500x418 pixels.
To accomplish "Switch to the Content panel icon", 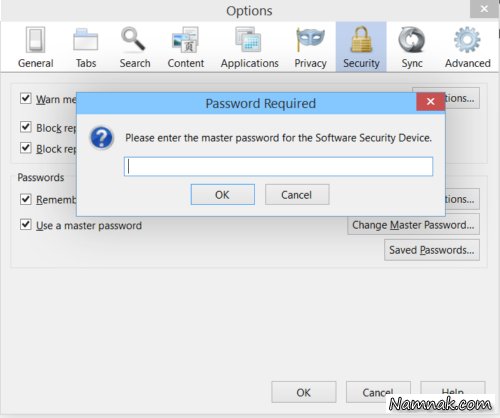I will 185,40.
